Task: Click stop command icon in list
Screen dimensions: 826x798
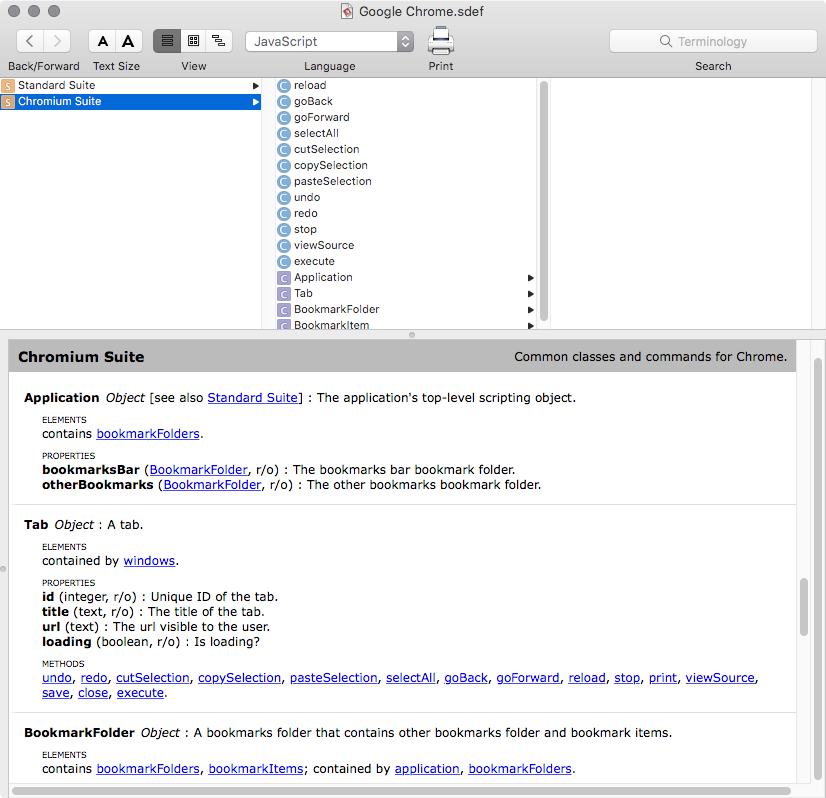Action: point(284,230)
